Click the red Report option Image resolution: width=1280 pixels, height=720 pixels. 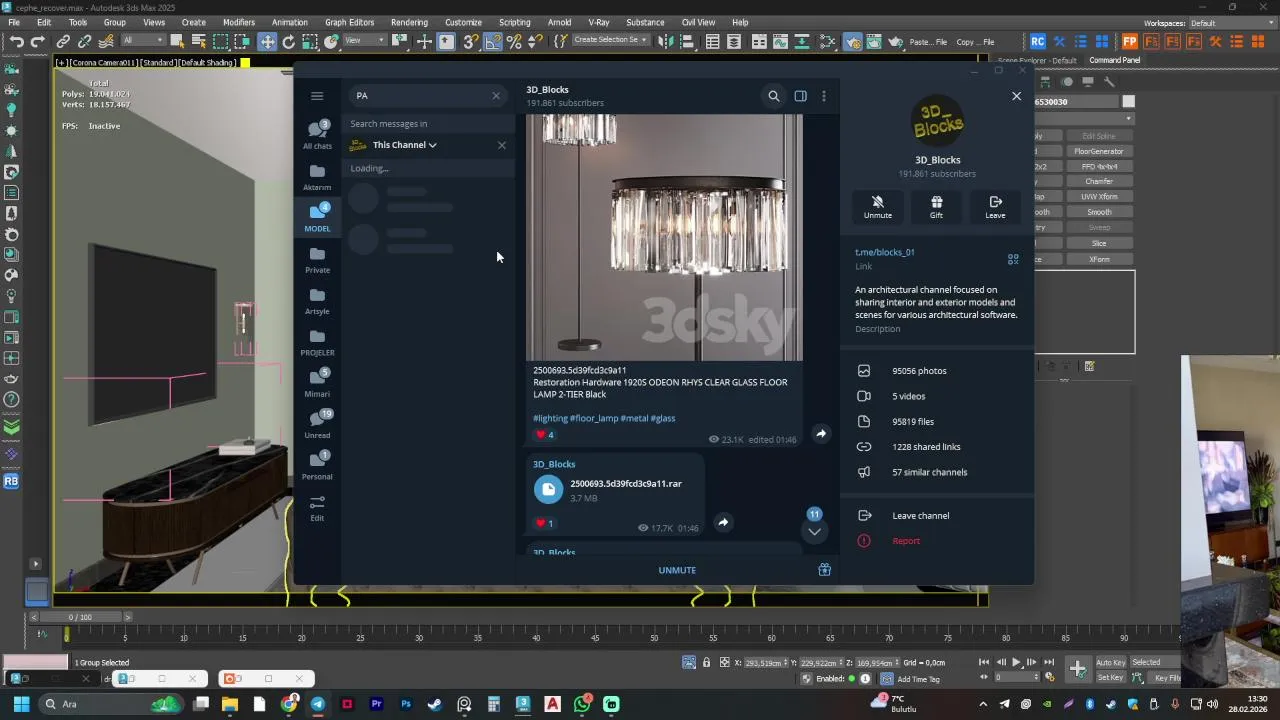point(936,541)
